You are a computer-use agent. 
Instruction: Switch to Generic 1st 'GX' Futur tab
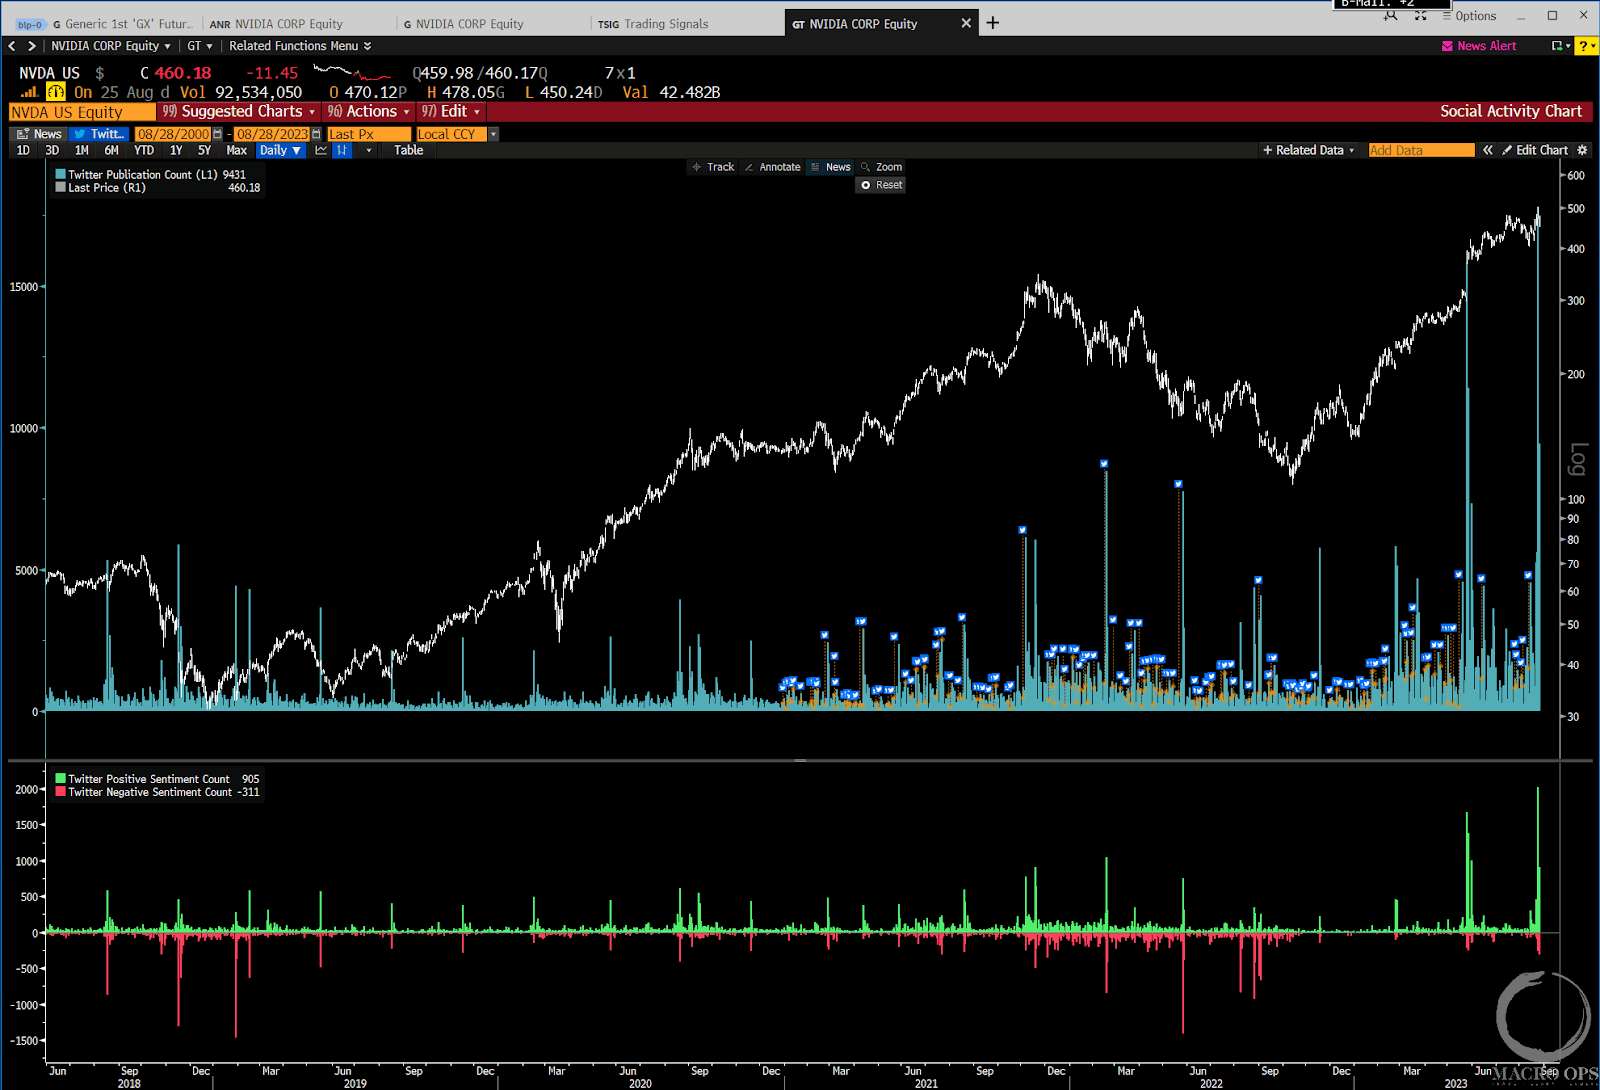[123, 24]
